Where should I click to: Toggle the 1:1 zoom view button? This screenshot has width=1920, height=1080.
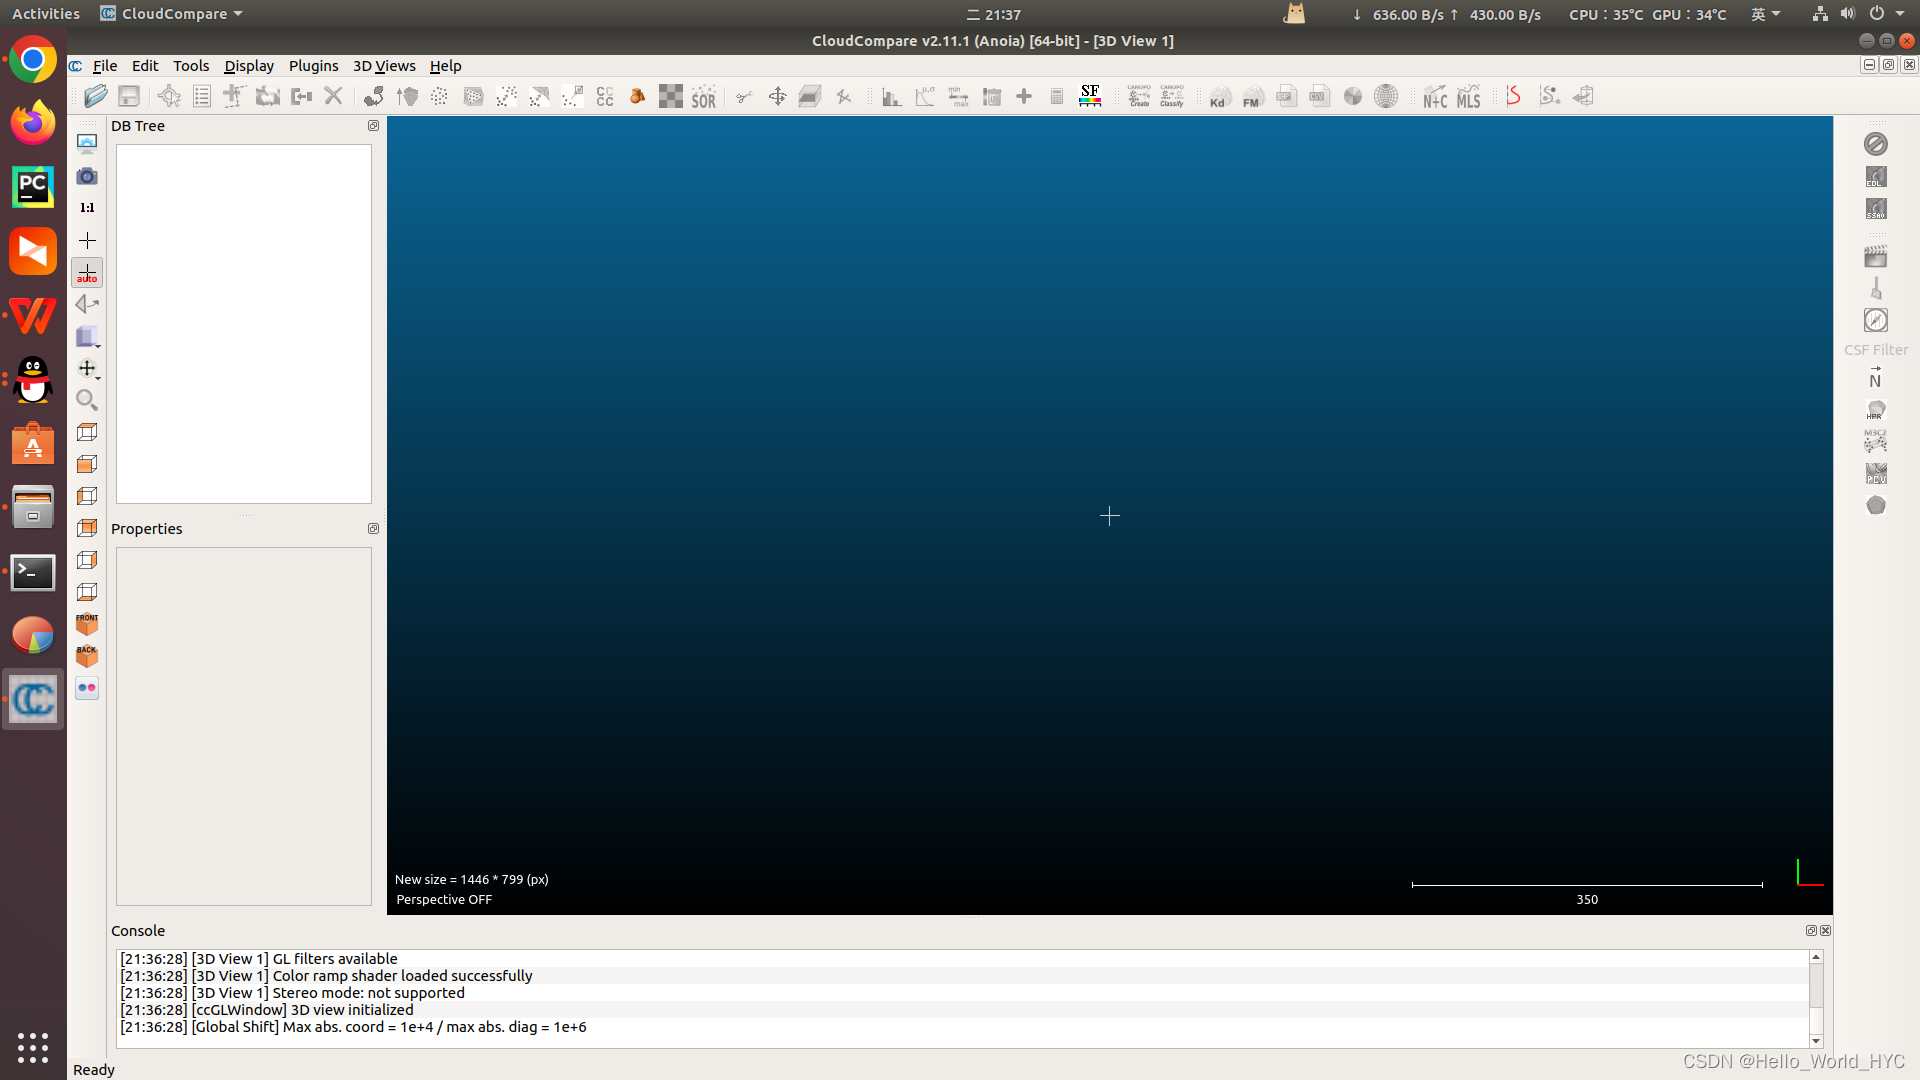[x=87, y=208]
